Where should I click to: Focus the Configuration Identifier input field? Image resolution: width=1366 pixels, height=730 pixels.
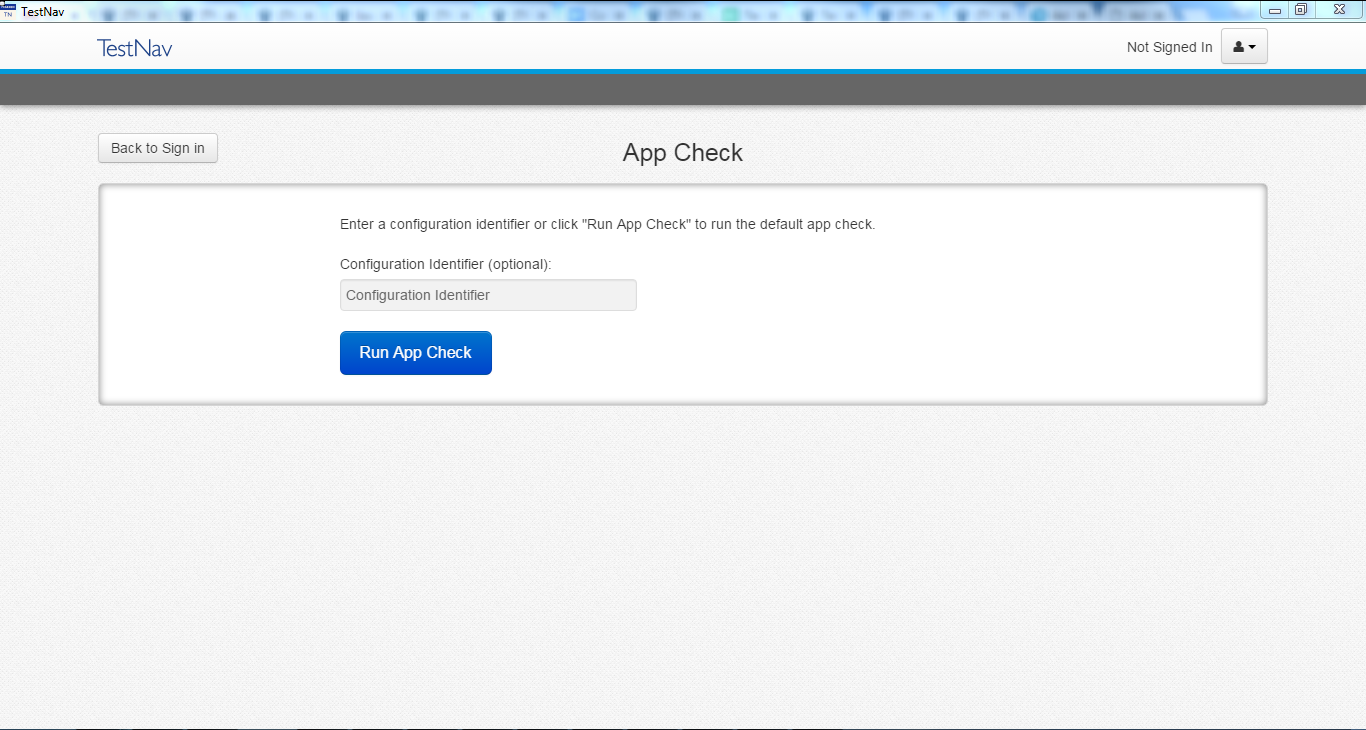[488, 295]
